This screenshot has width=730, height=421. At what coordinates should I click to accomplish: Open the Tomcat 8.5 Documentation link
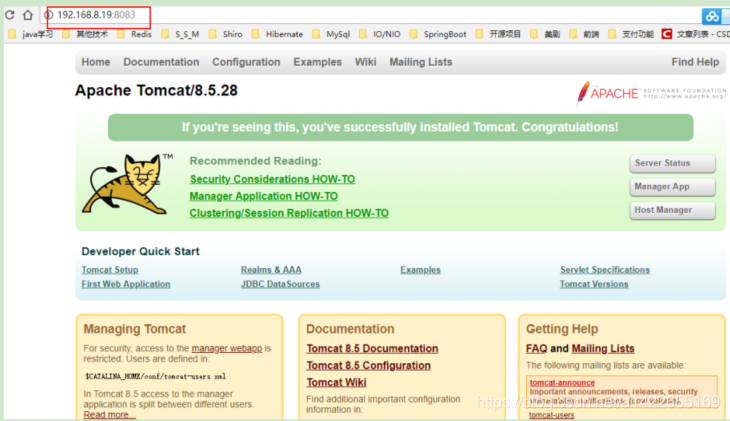(372, 348)
